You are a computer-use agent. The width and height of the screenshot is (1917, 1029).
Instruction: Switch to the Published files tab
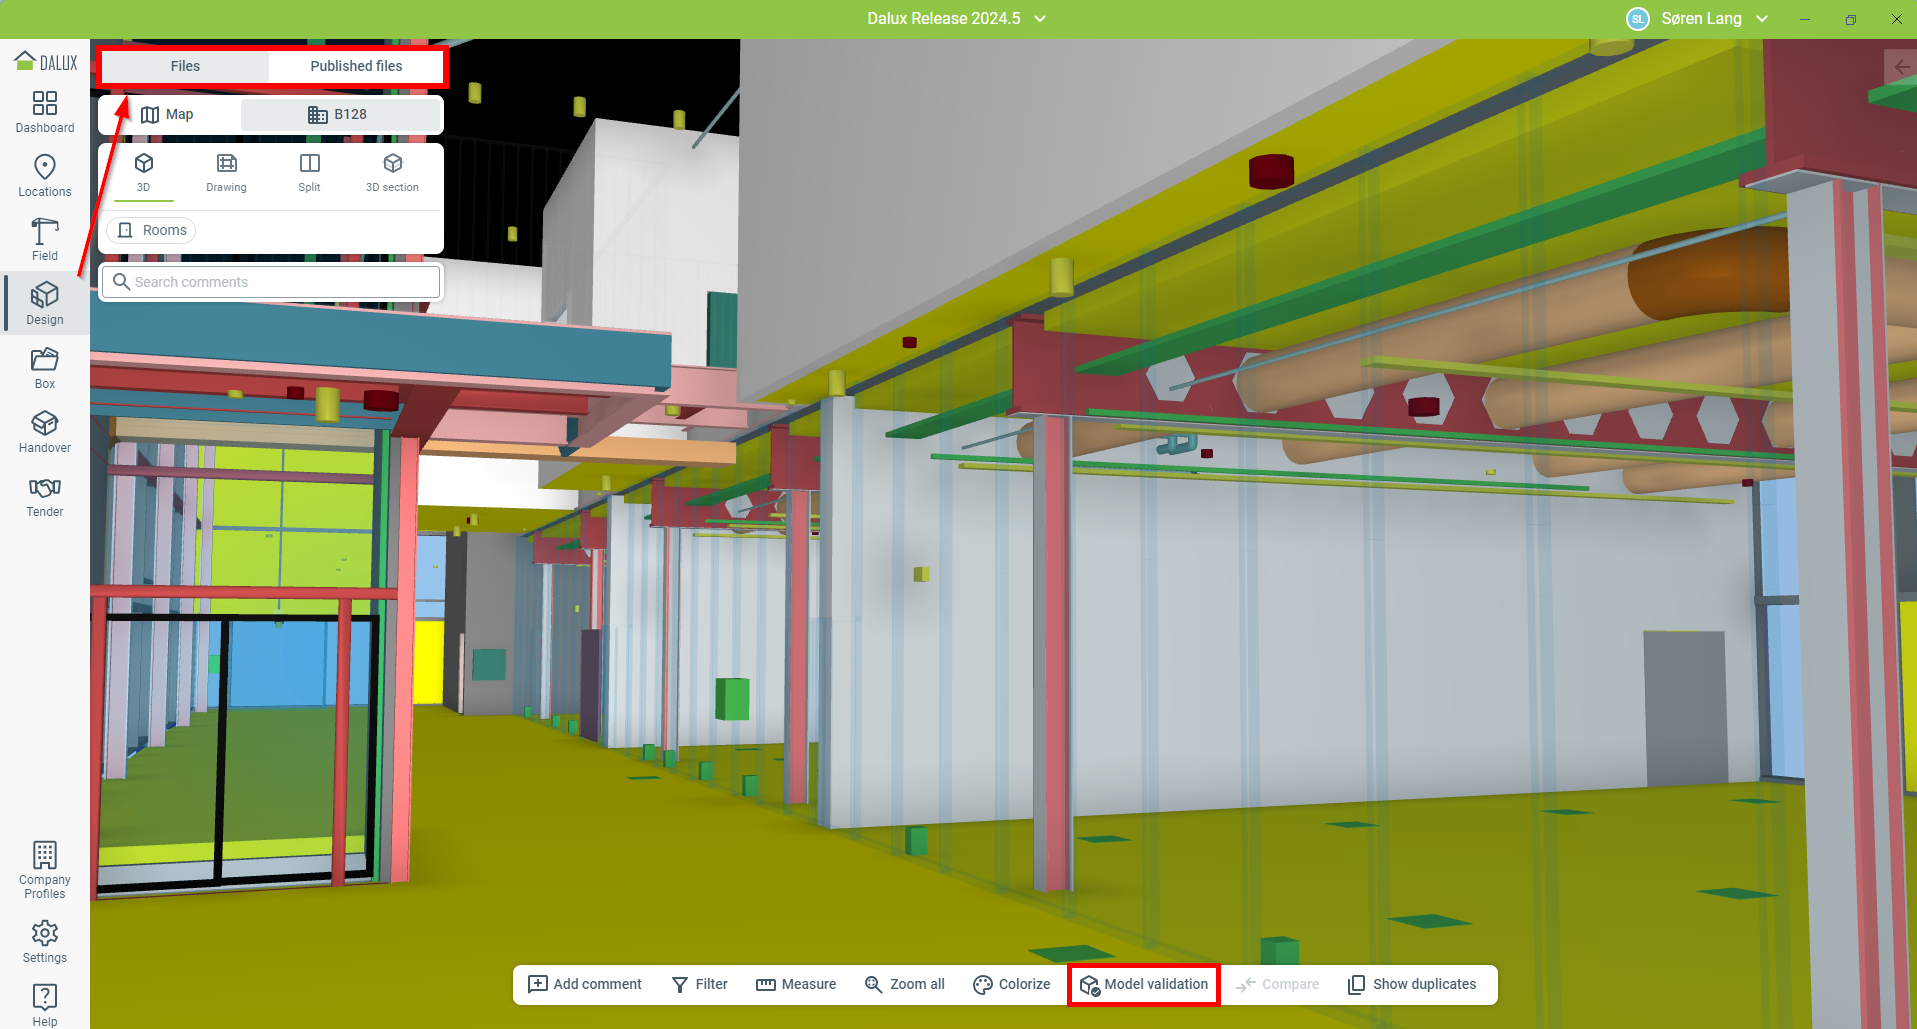356,66
